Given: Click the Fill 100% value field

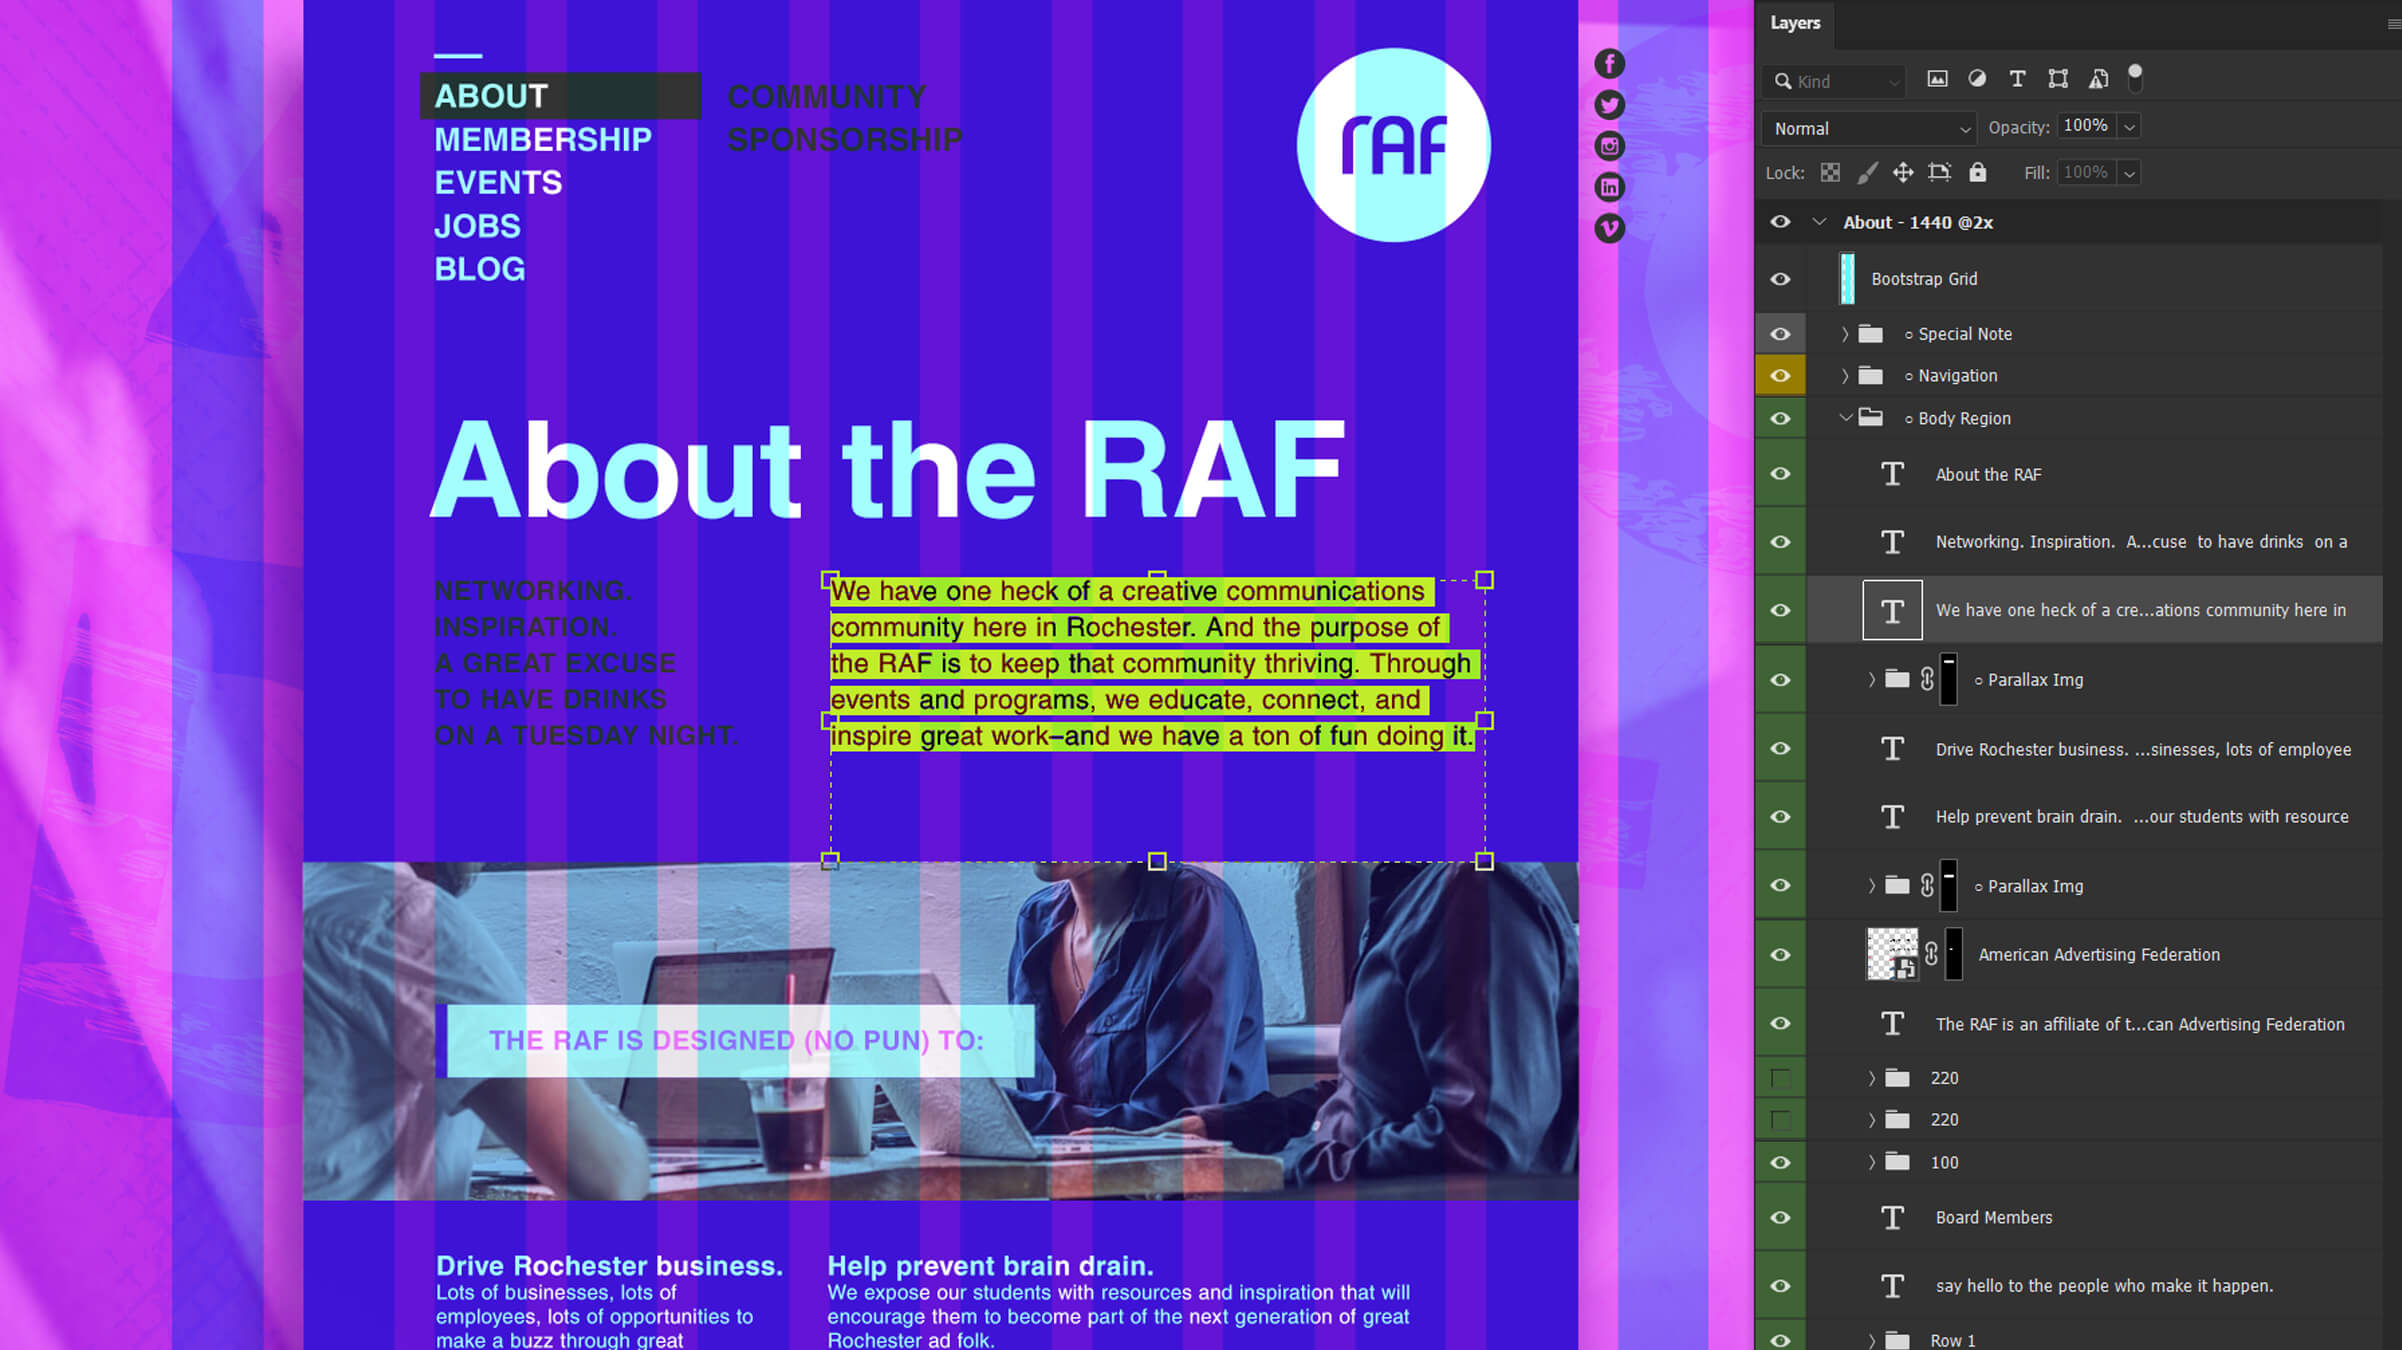Looking at the screenshot, I should click(x=2086, y=172).
